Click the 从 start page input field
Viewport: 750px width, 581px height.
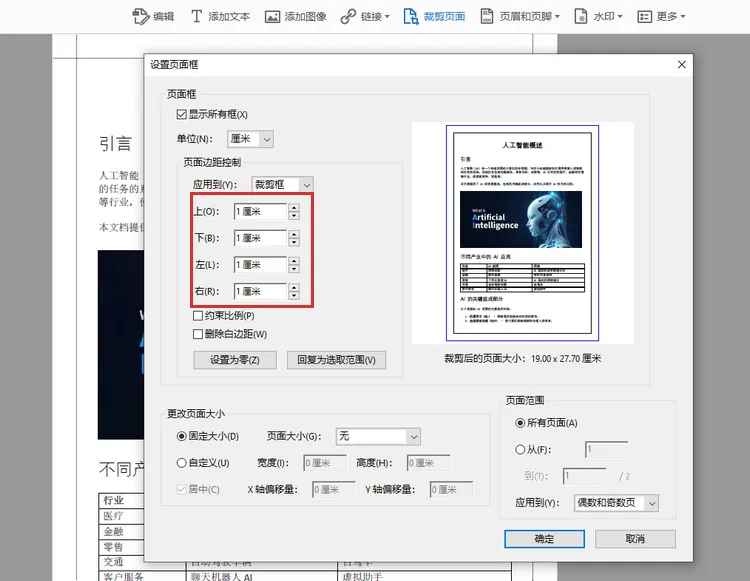click(x=607, y=449)
